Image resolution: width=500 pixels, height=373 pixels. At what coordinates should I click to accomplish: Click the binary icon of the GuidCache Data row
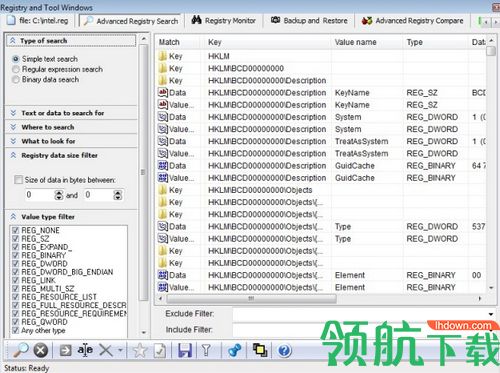[x=163, y=165]
